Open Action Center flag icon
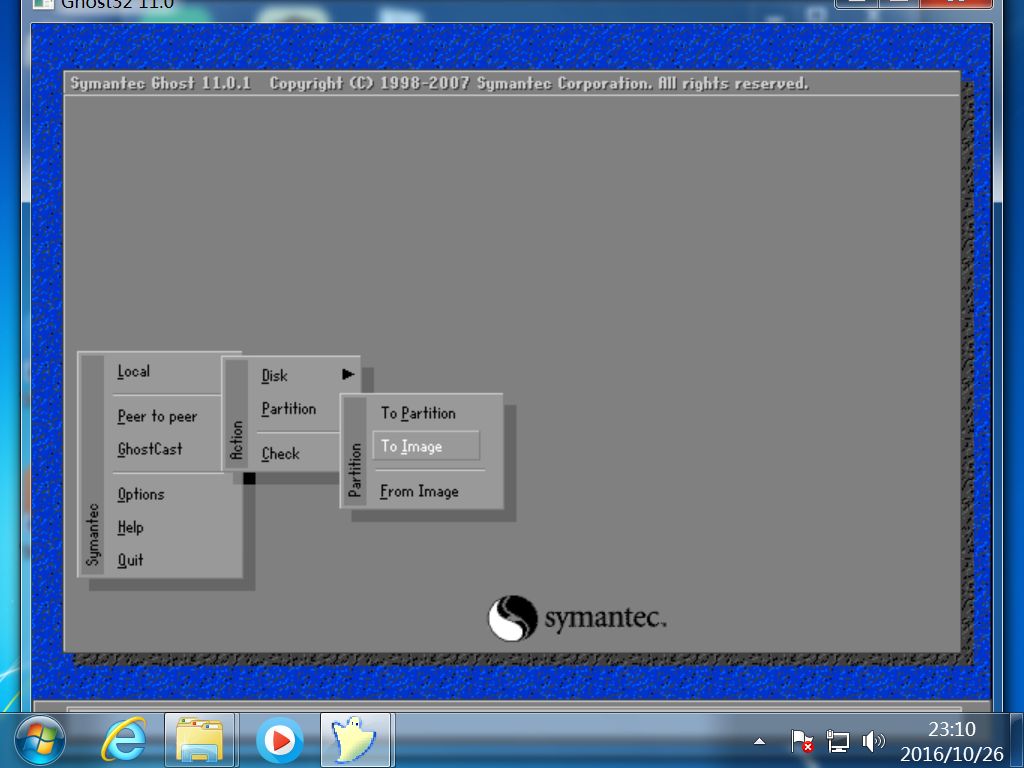 click(801, 741)
